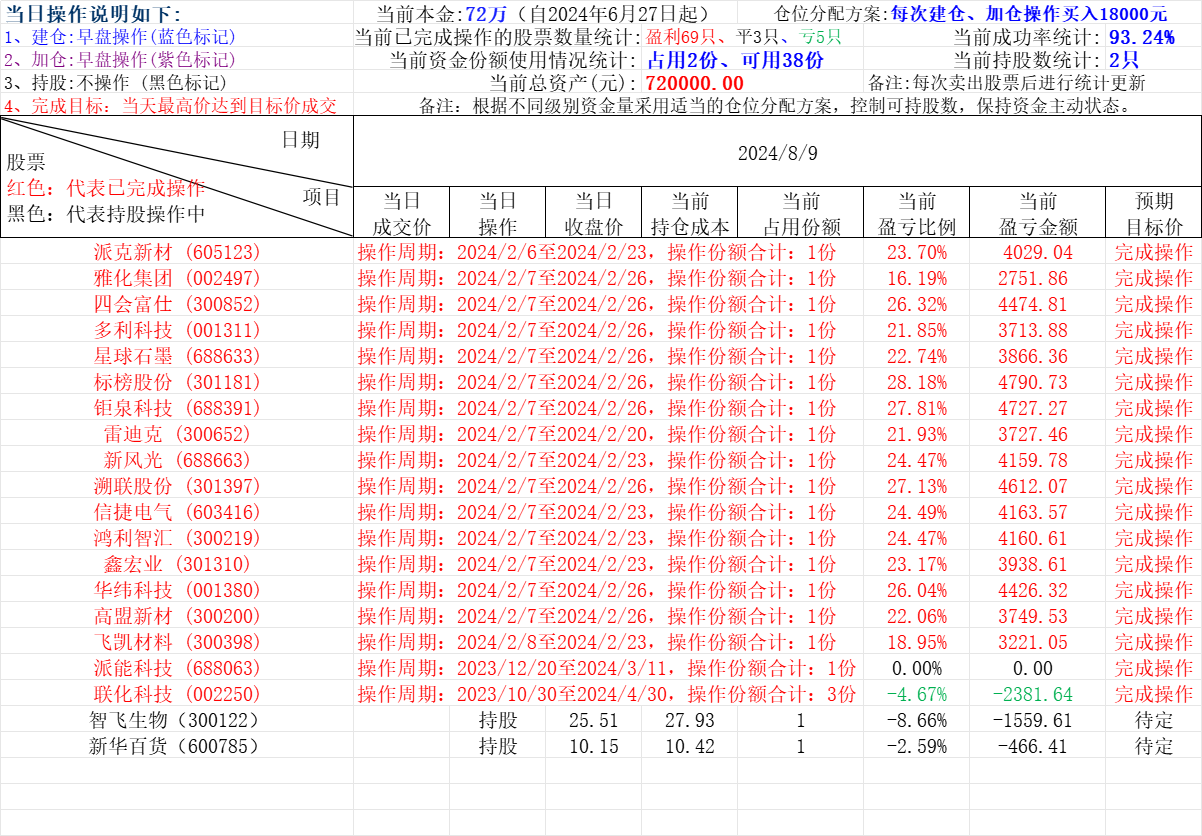The height and width of the screenshot is (836, 1202).
Task: Select the current holdings count 2只
Action: click(1124, 60)
